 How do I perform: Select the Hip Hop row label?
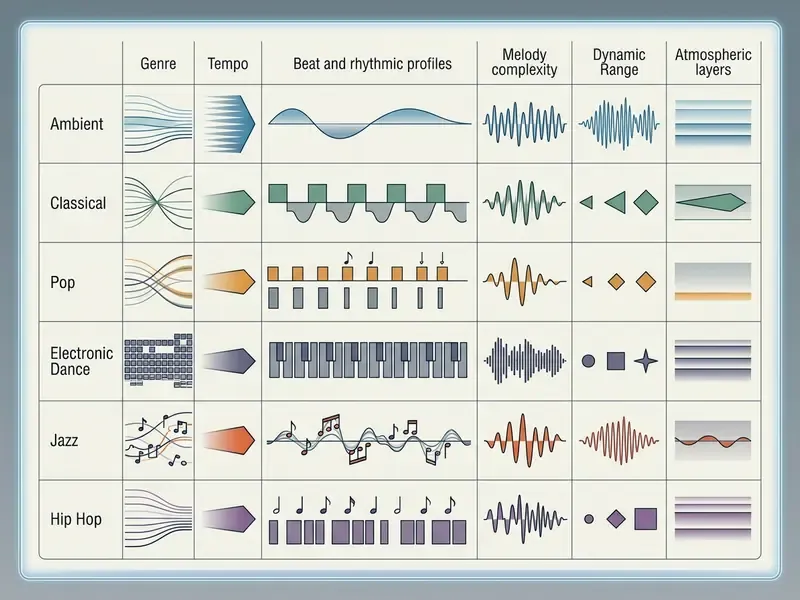76,519
